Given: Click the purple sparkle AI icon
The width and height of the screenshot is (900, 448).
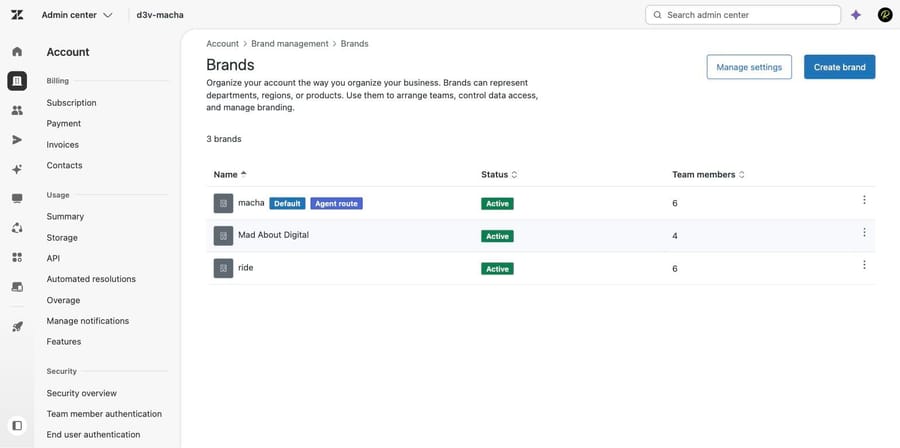Looking at the screenshot, I should [x=856, y=15].
